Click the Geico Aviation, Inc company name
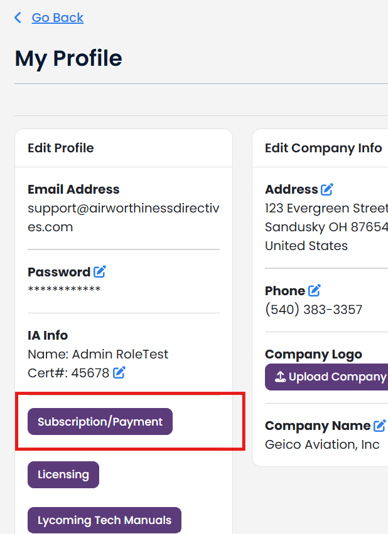 pos(322,444)
